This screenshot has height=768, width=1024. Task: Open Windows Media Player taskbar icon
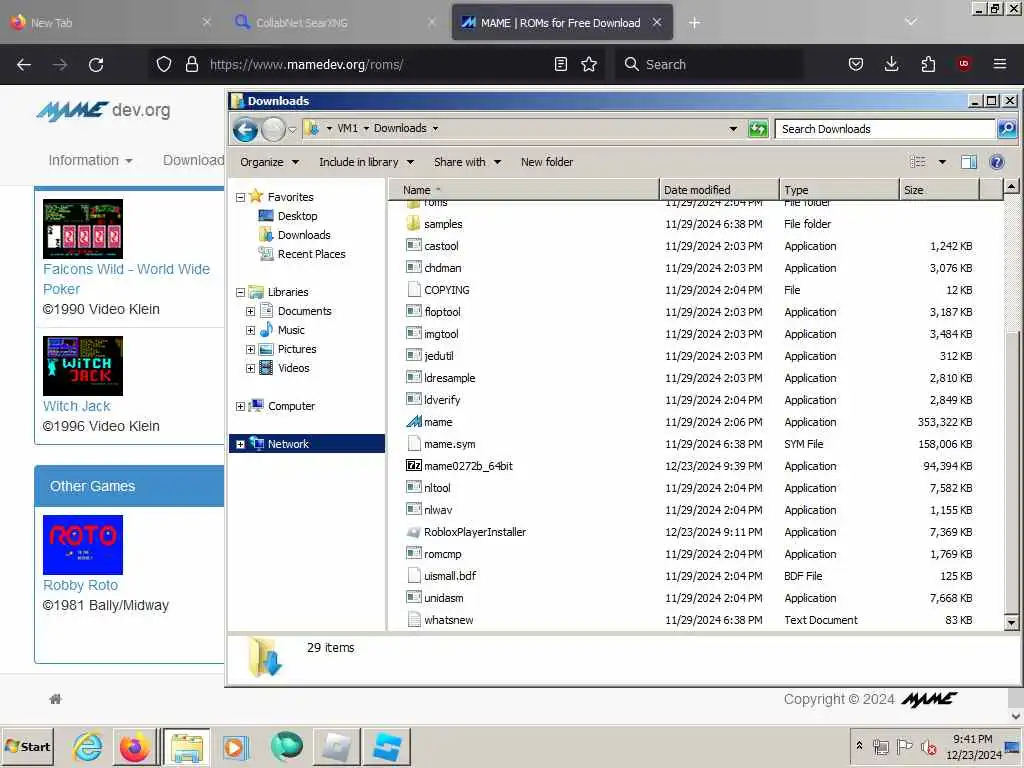click(235, 747)
